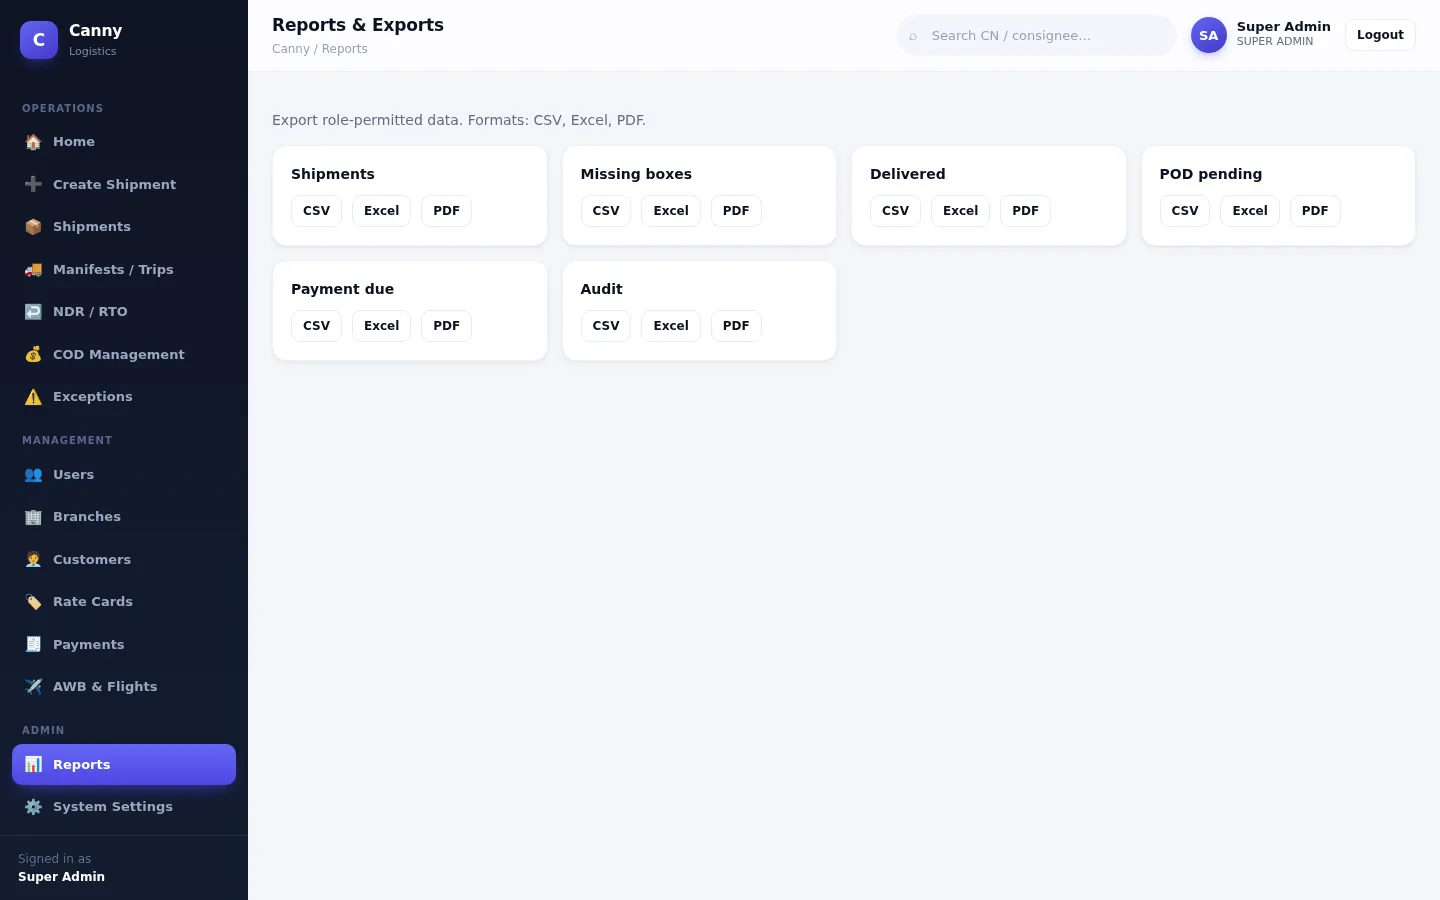
Task: Export POD pending as Excel
Action: (x=1250, y=211)
